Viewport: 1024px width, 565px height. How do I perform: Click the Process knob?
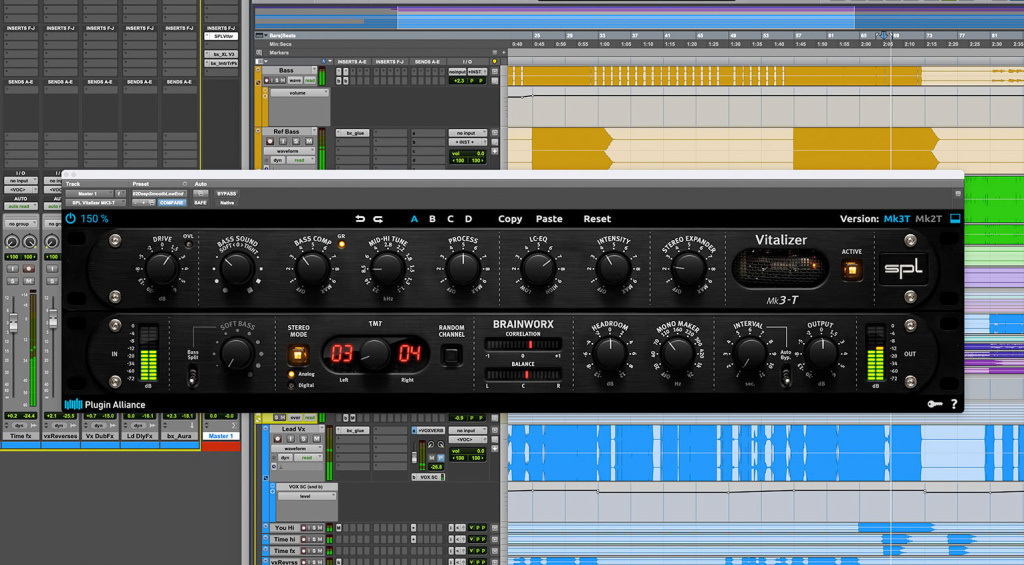tap(462, 268)
